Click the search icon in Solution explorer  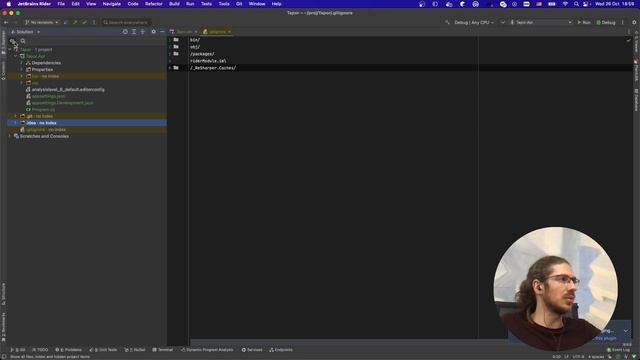(x=23, y=41)
